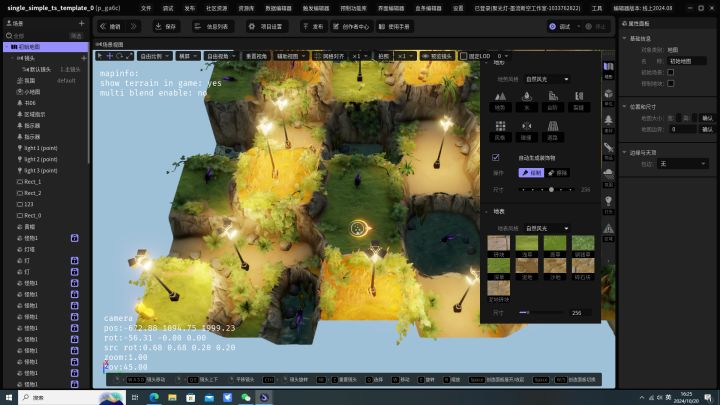720x405 pixels.
Task: Tick the 初始地图 checkbox in properties panel
Action: (670, 72)
